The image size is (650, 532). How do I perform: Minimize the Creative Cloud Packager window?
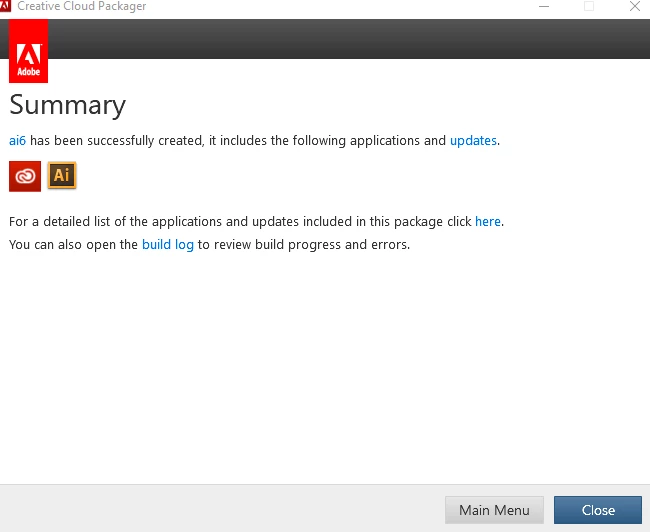544,6
